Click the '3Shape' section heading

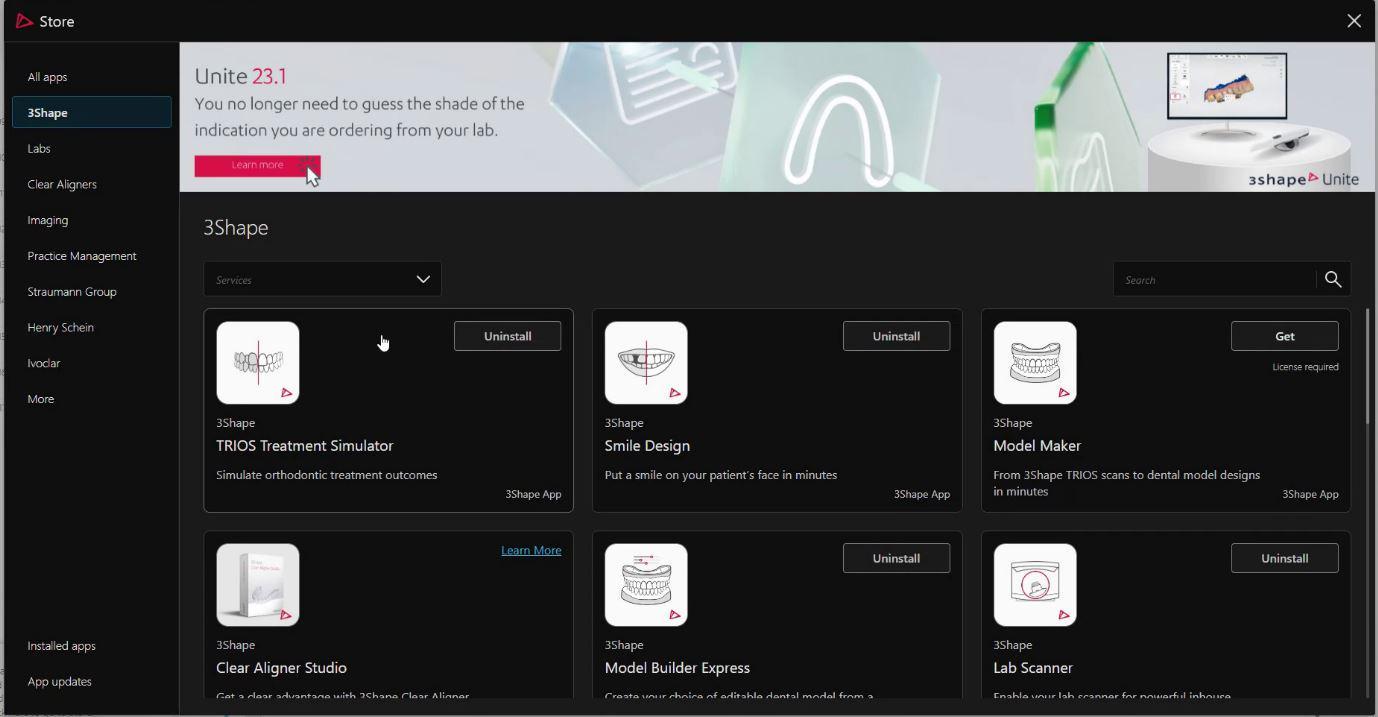tap(236, 228)
